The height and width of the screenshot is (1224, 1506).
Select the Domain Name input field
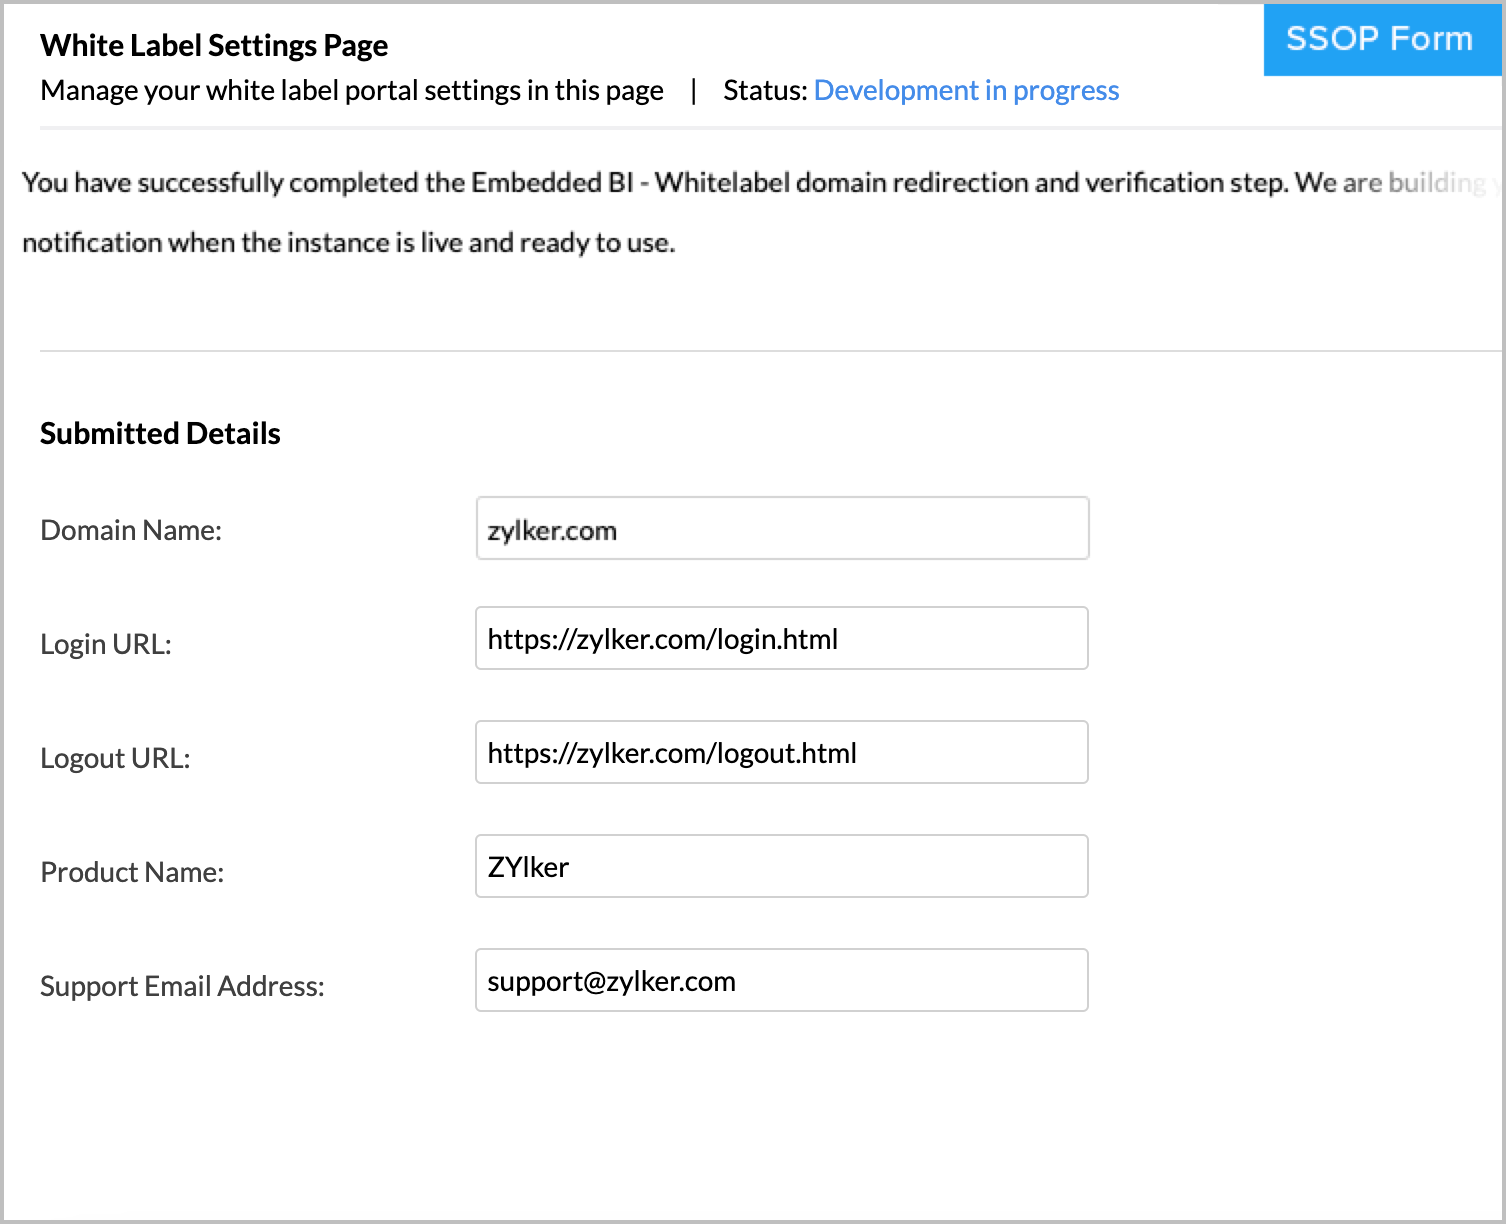(x=782, y=528)
